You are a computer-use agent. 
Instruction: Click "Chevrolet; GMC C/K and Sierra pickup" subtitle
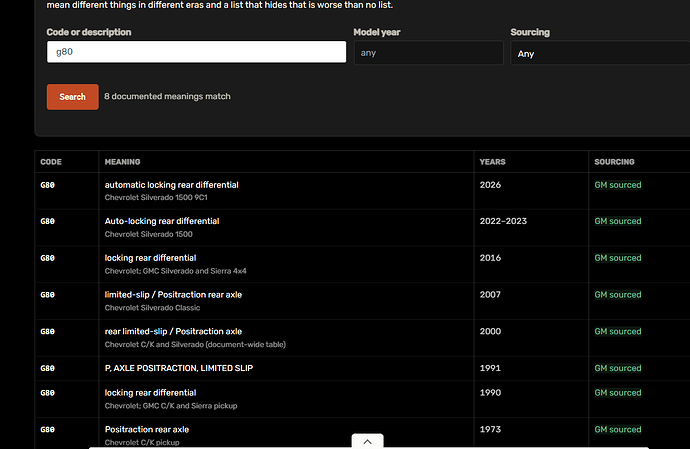(x=171, y=406)
